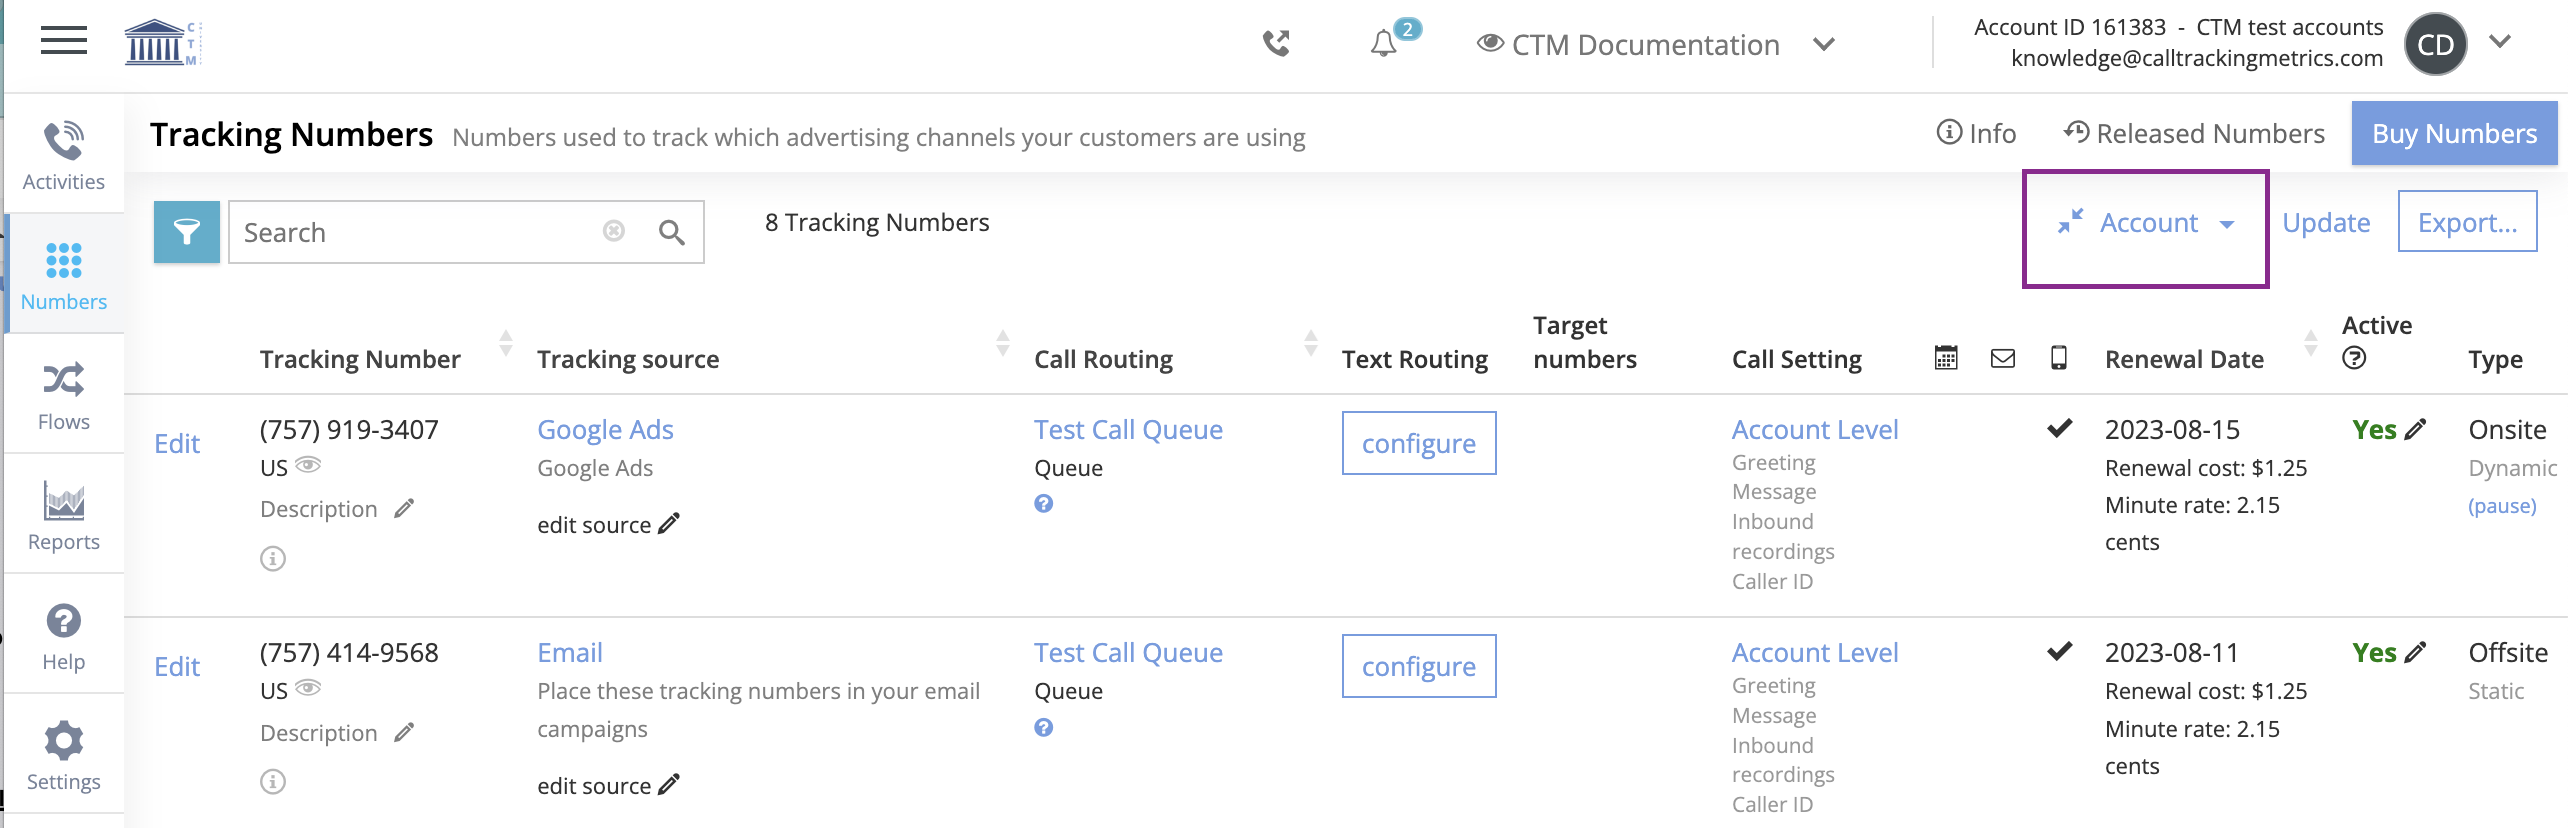2568x828 pixels.
Task: Click the 8 Tracking Numbers count
Action: click(x=877, y=222)
